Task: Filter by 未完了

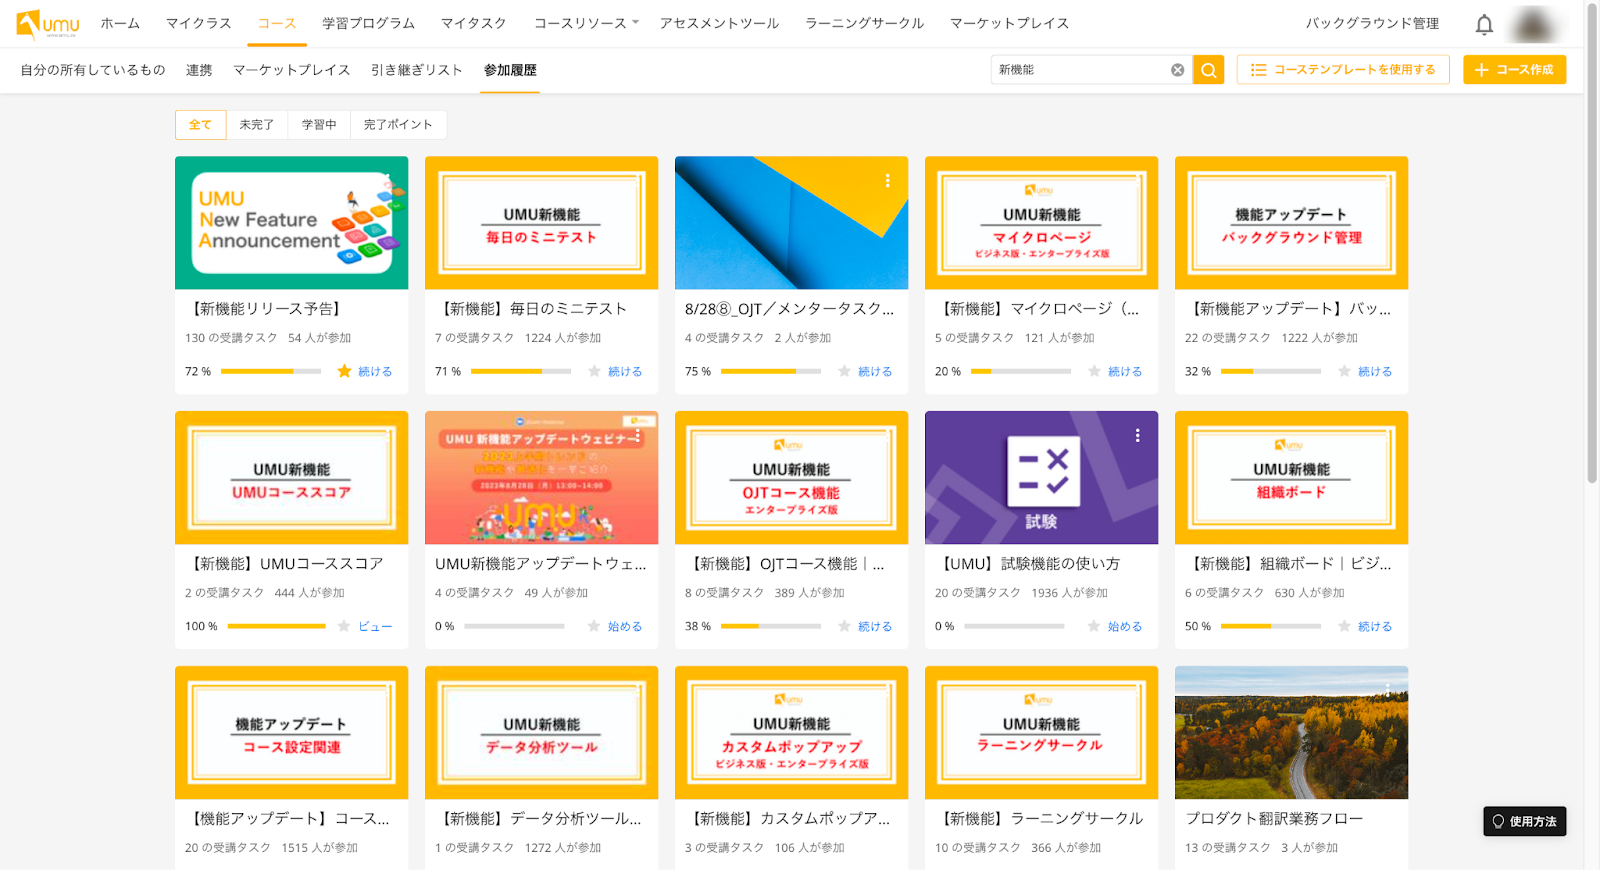Action: (257, 125)
